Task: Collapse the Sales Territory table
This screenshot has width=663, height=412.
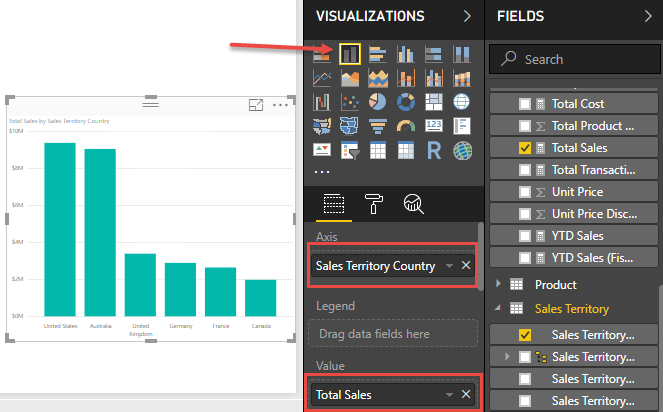Action: (x=499, y=309)
